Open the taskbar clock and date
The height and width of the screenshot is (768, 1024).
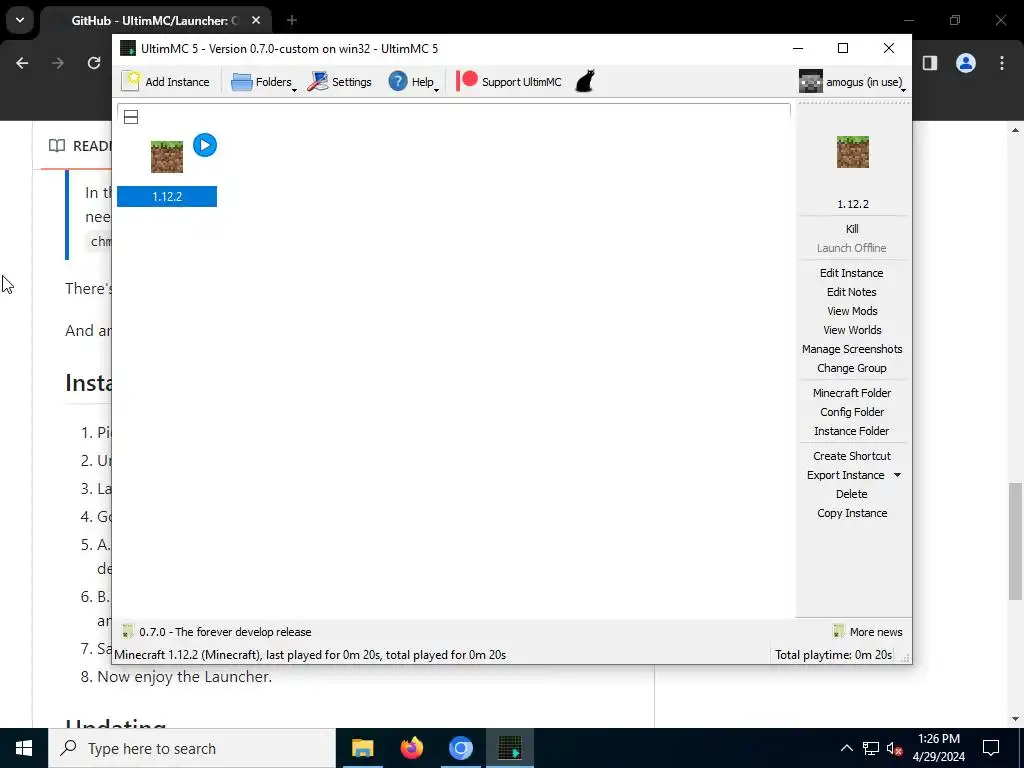pyautogui.click(x=938, y=748)
